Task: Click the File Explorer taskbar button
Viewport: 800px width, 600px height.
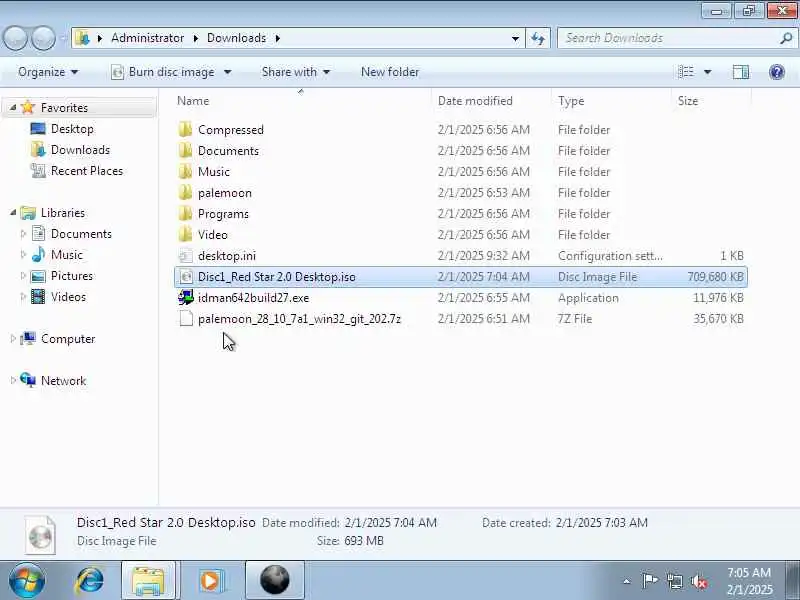Action: [148, 581]
